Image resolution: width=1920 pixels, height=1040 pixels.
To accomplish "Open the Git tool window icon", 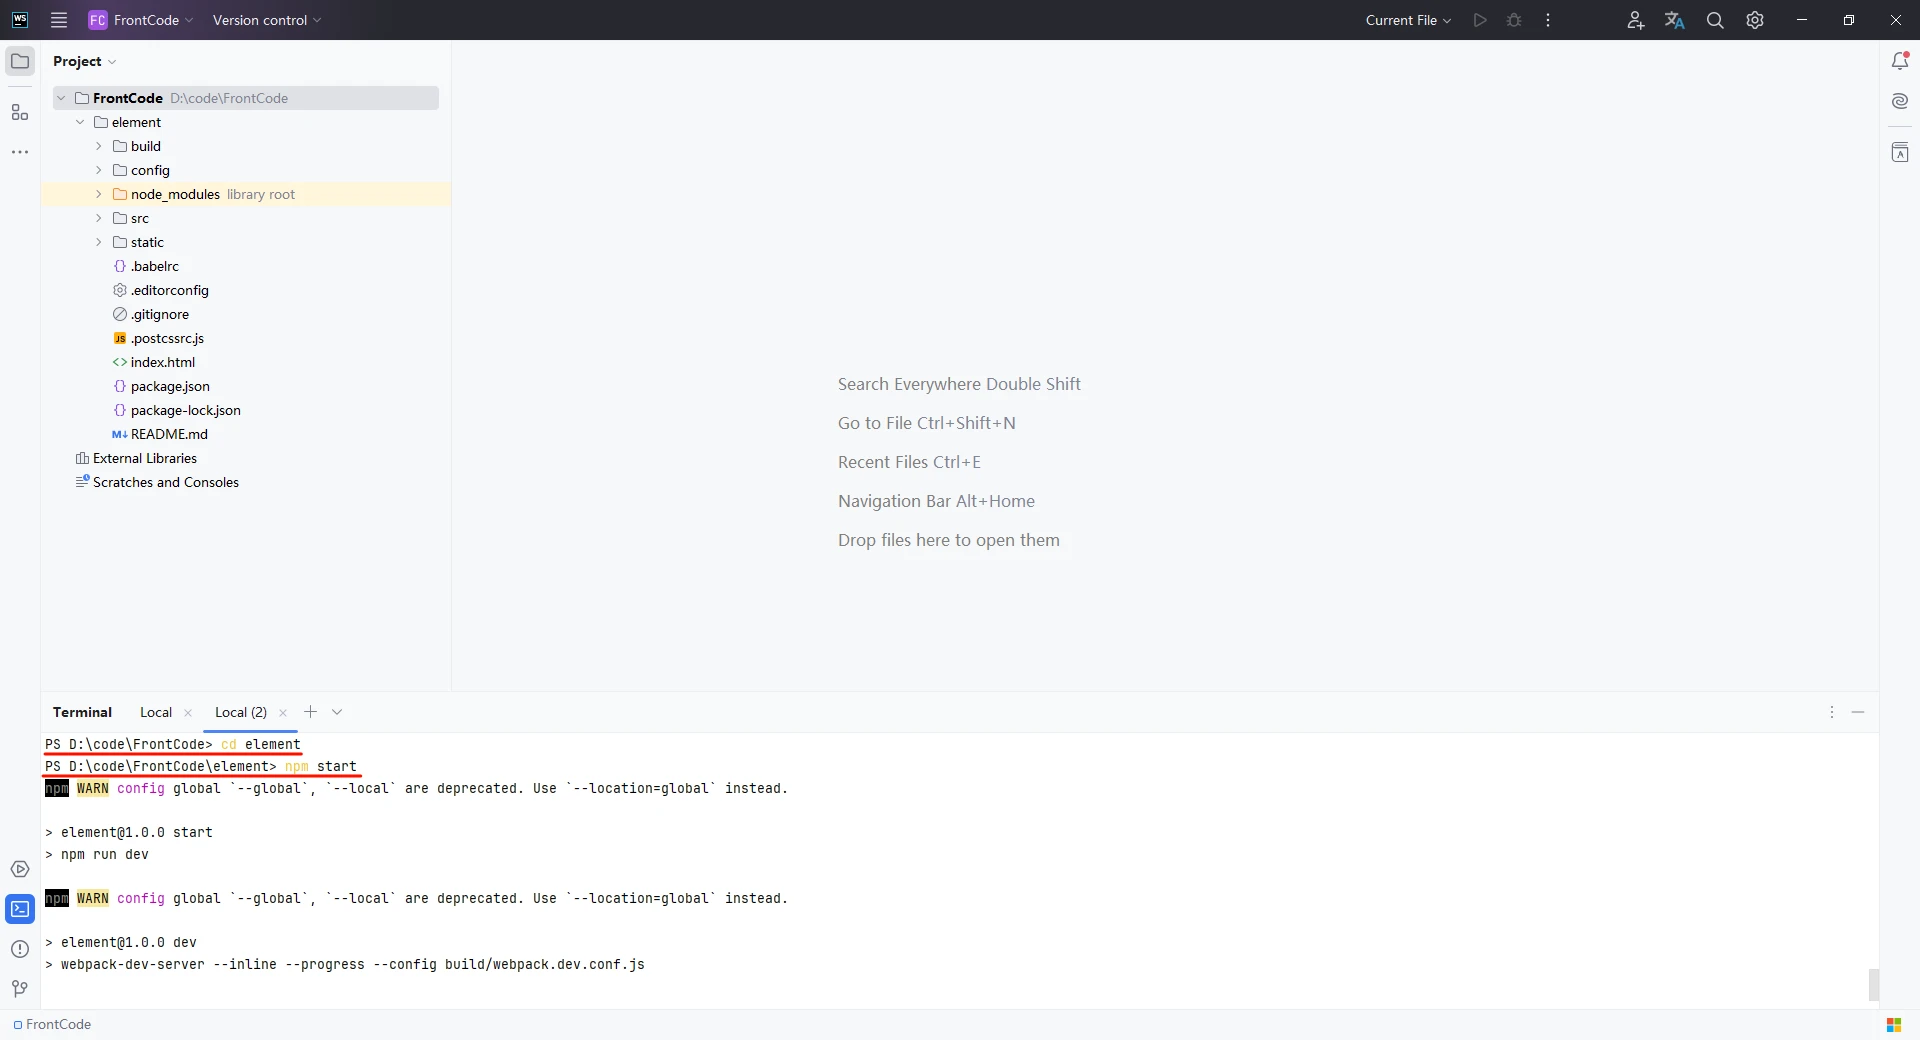I will tap(20, 989).
